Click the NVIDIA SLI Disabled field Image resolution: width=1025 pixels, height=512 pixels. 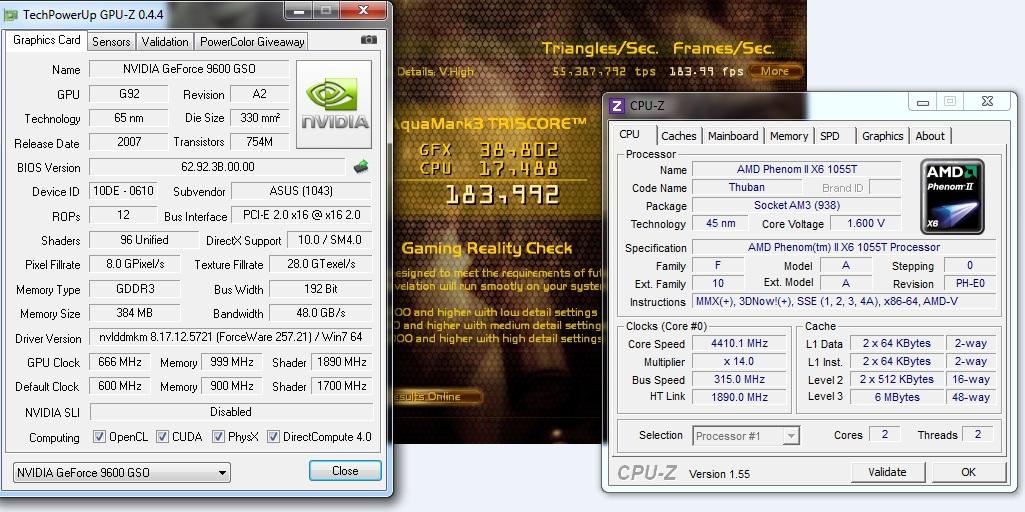[x=231, y=411]
